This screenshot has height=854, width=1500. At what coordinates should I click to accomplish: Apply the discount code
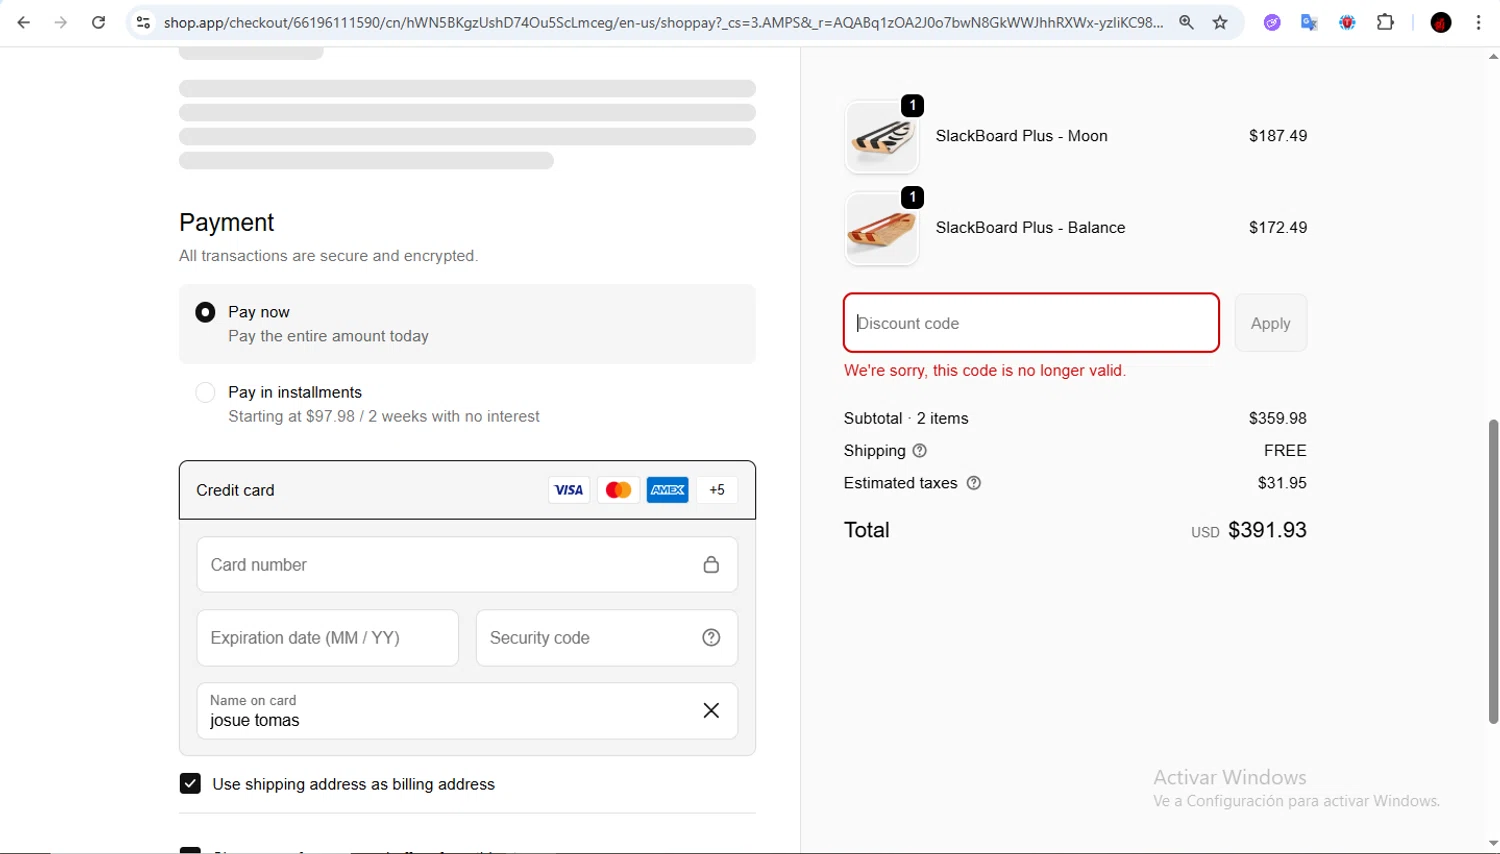(1271, 323)
